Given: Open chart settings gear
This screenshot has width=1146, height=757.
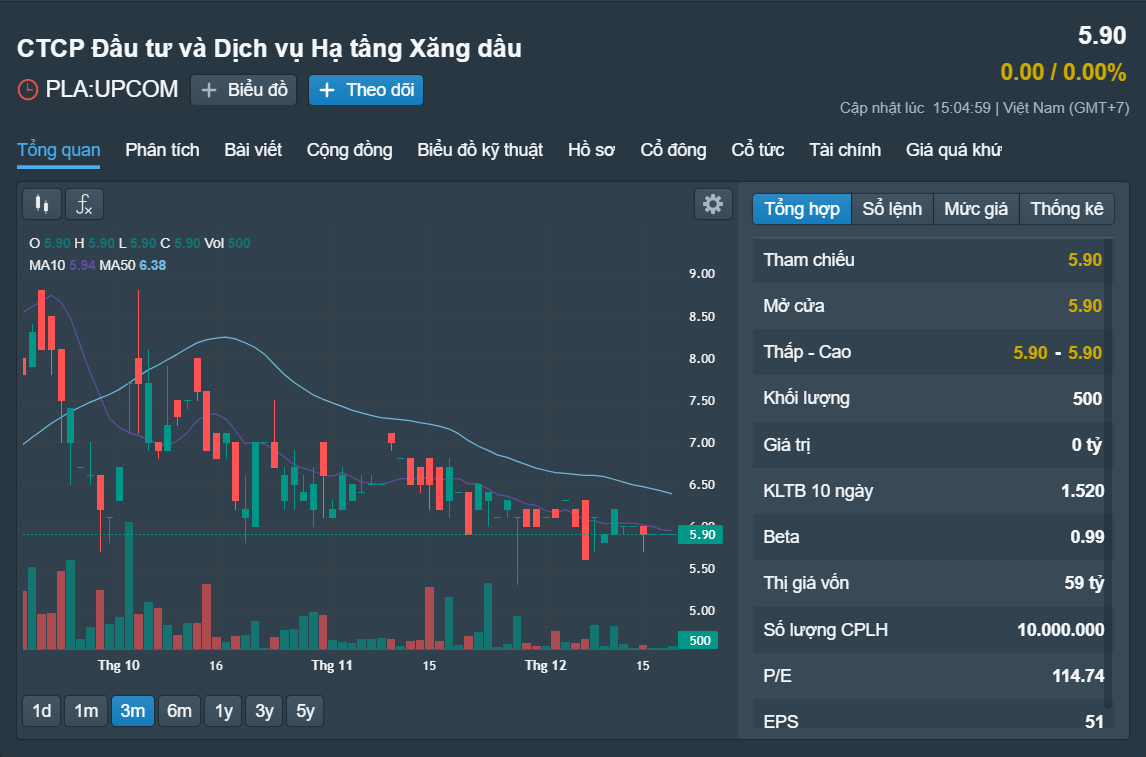Looking at the screenshot, I should (712, 204).
